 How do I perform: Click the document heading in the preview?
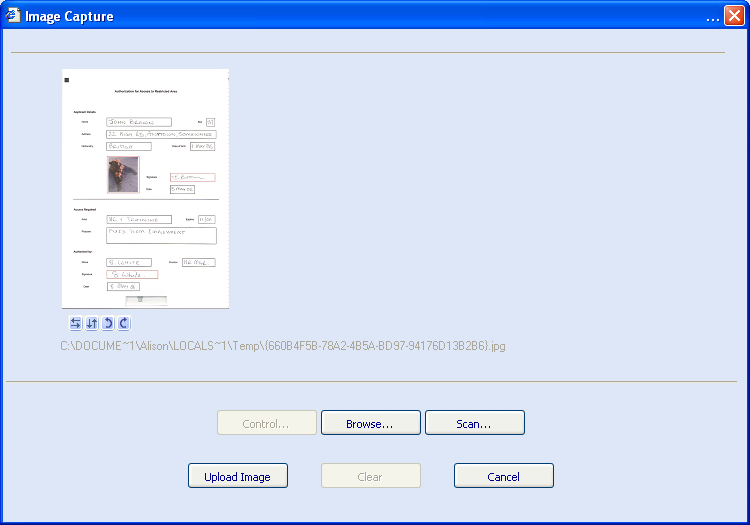[146, 91]
